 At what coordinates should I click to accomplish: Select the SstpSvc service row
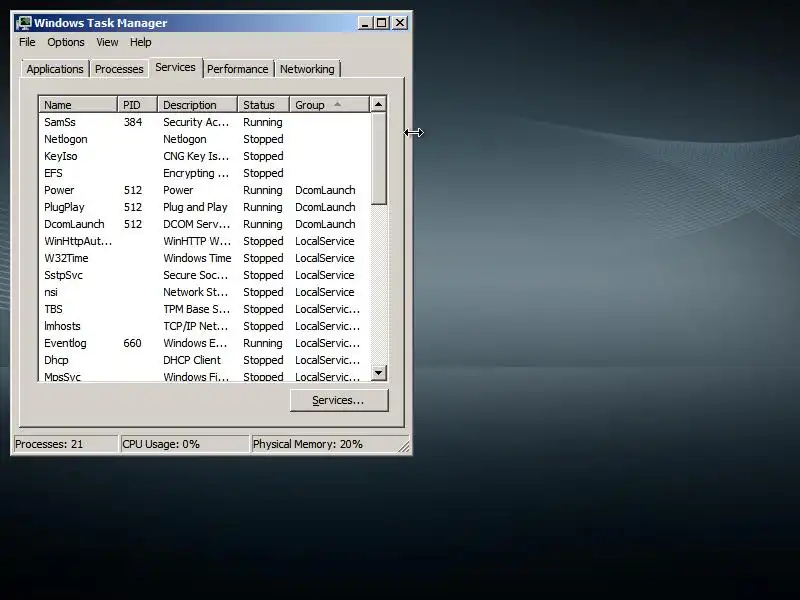[x=204, y=275]
